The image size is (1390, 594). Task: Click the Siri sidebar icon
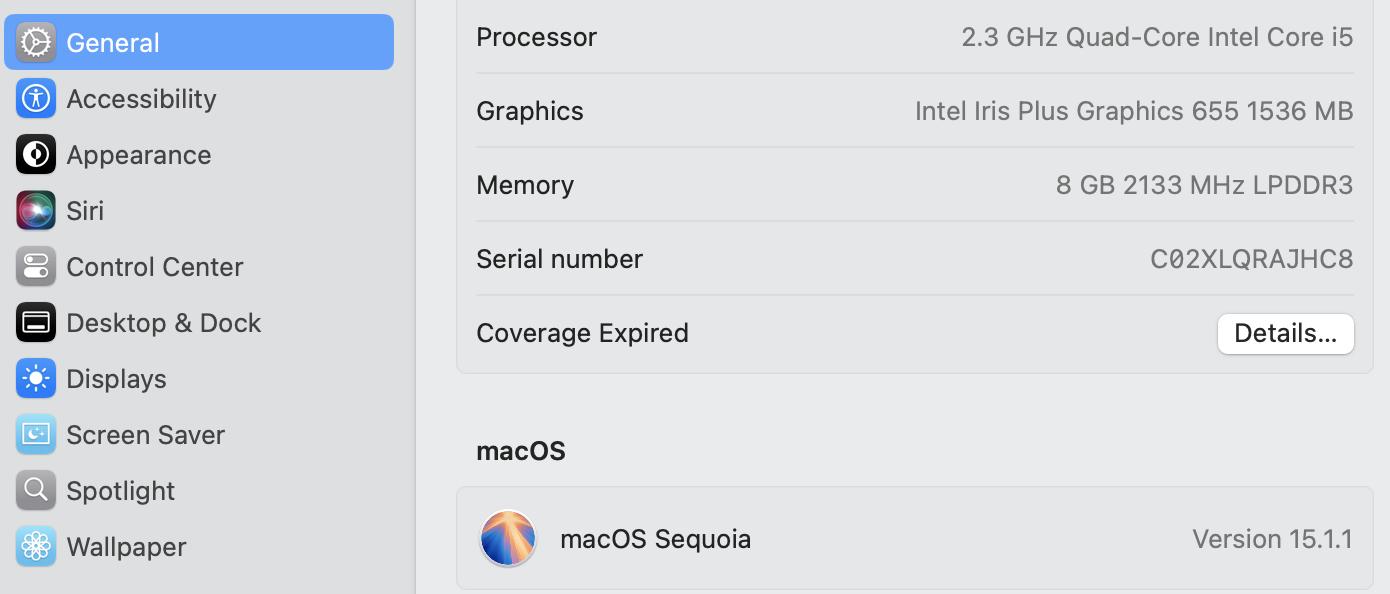pyautogui.click(x=36, y=211)
